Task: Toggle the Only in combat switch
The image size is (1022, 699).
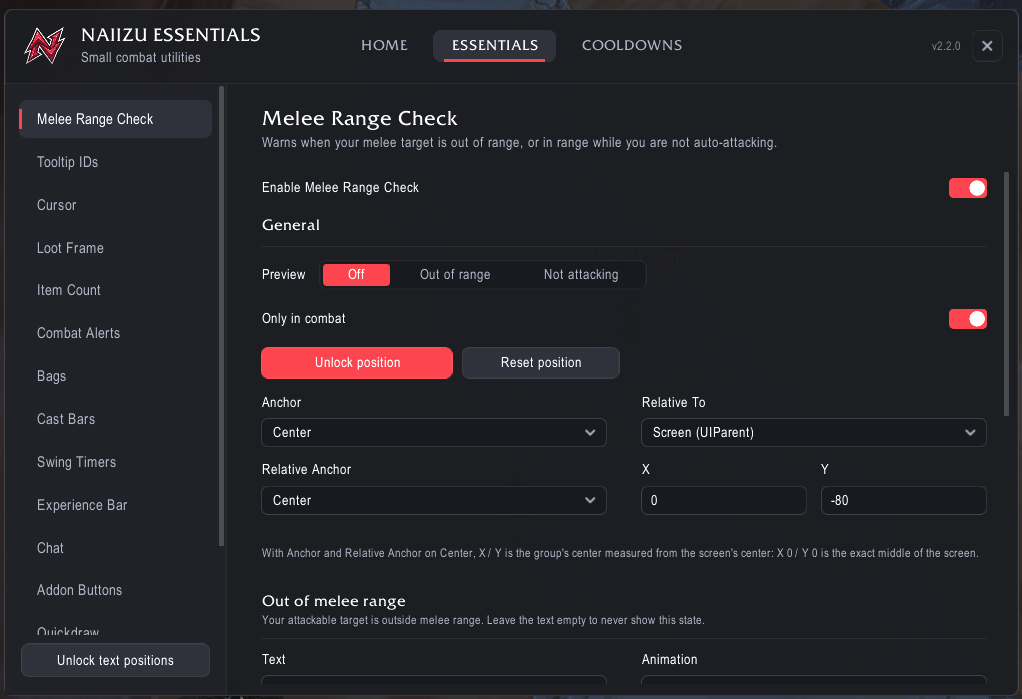Action: pyautogui.click(x=967, y=319)
